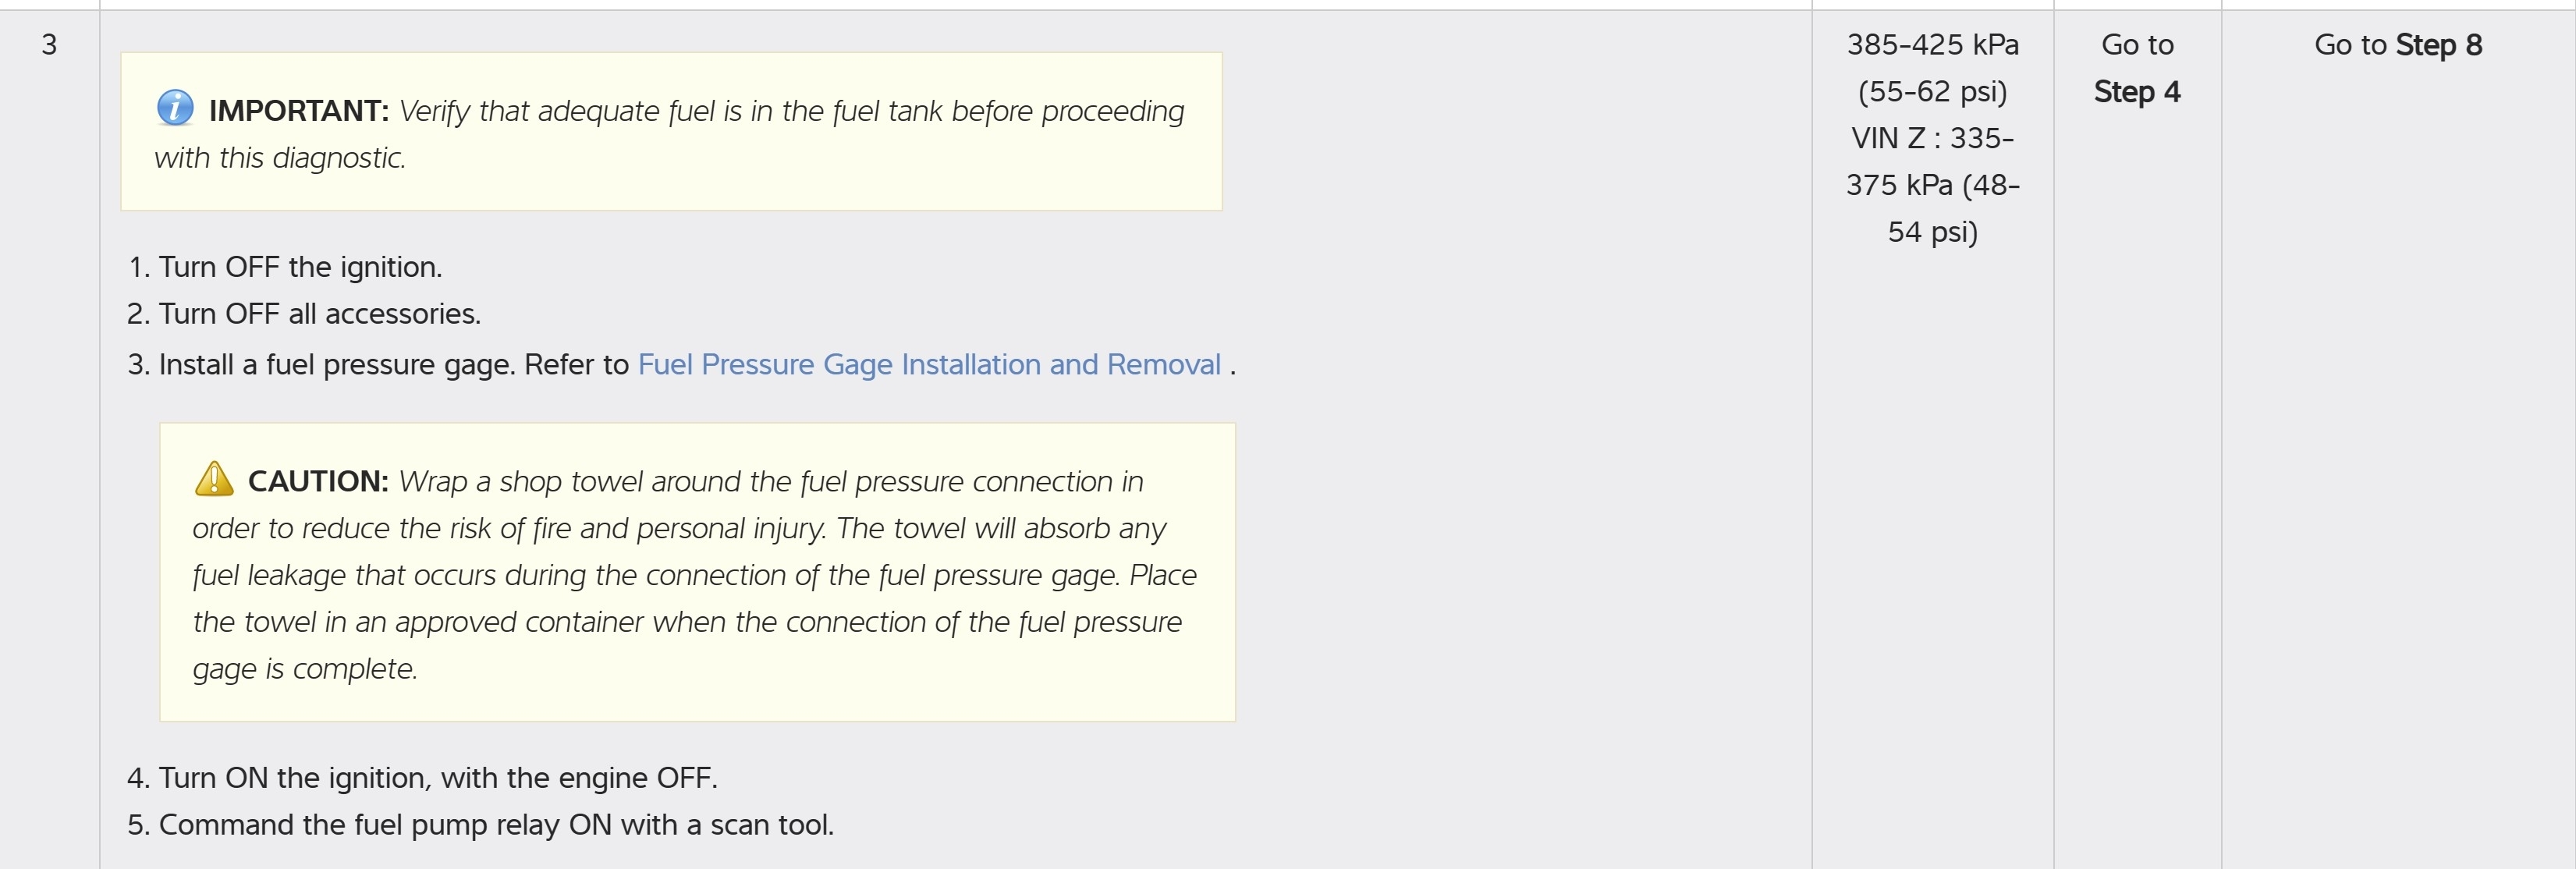2576x869 pixels.
Task: Click the 385-425 kPa pressure value
Action: [1931, 45]
